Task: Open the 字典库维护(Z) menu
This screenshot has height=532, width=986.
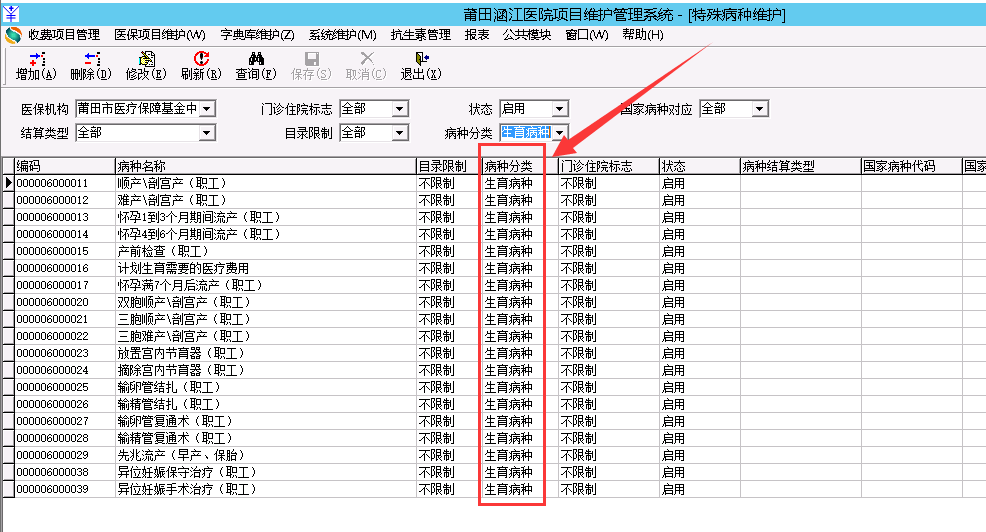Action: 257,35
